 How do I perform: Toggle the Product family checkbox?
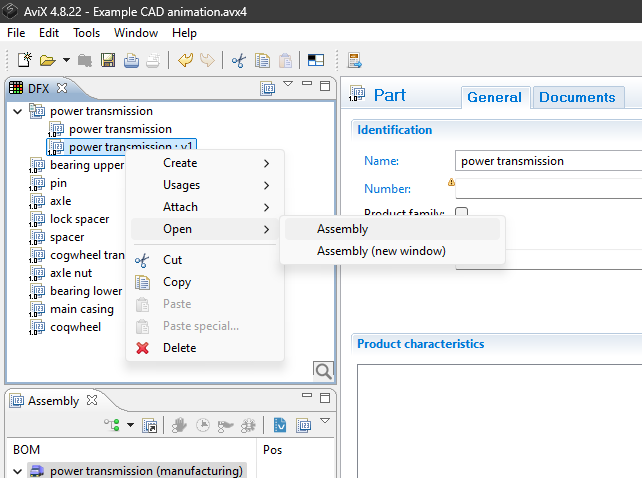click(462, 213)
